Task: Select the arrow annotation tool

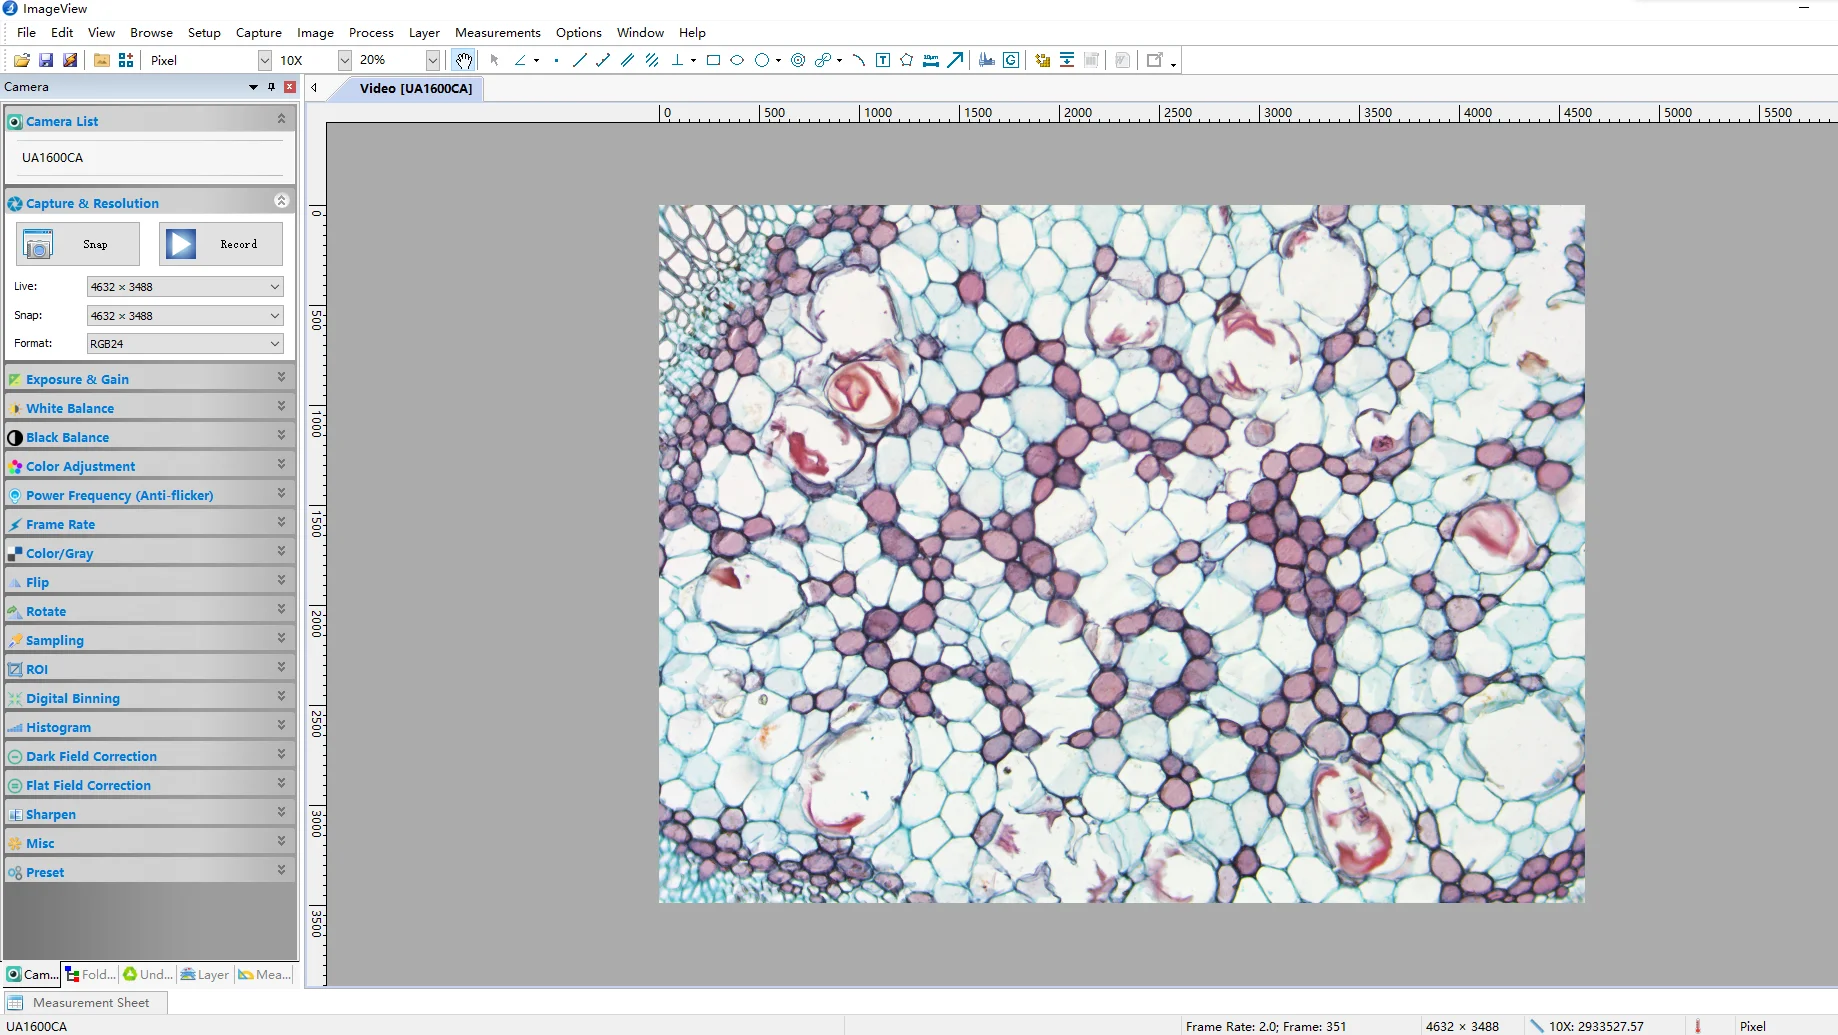Action: click(x=955, y=60)
